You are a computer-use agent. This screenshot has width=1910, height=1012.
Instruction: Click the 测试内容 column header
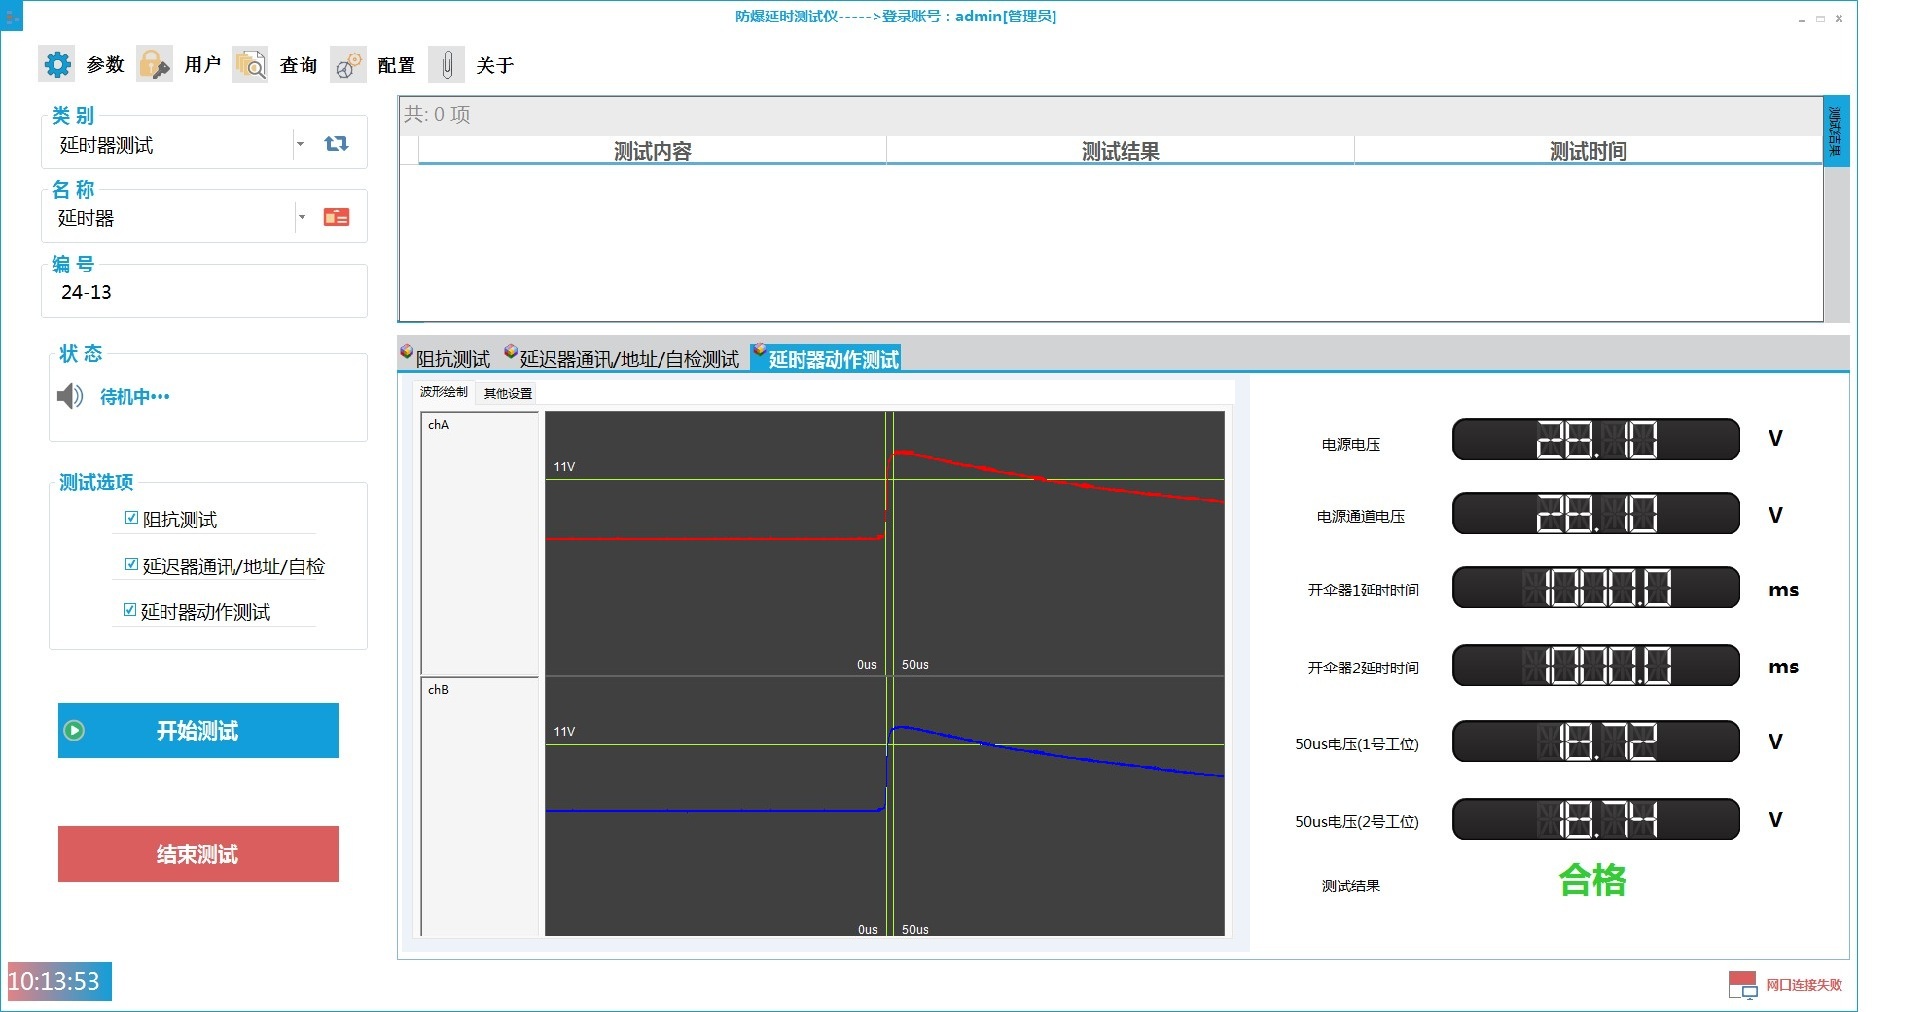point(652,151)
